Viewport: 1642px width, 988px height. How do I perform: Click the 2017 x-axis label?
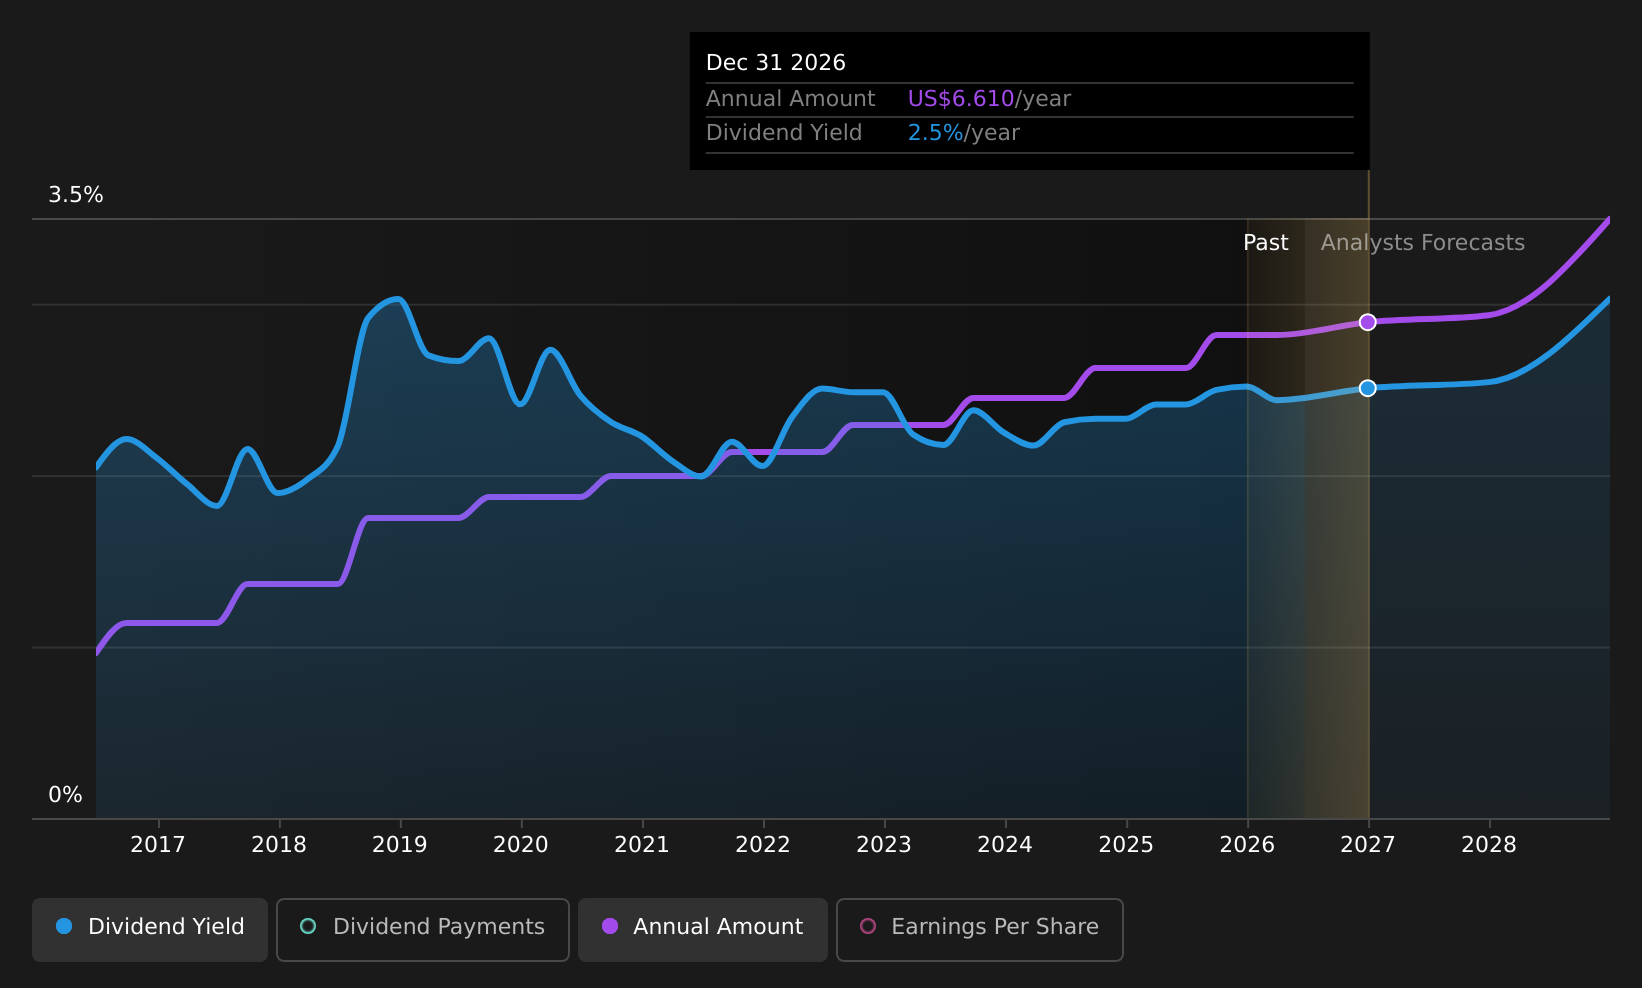click(158, 845)
